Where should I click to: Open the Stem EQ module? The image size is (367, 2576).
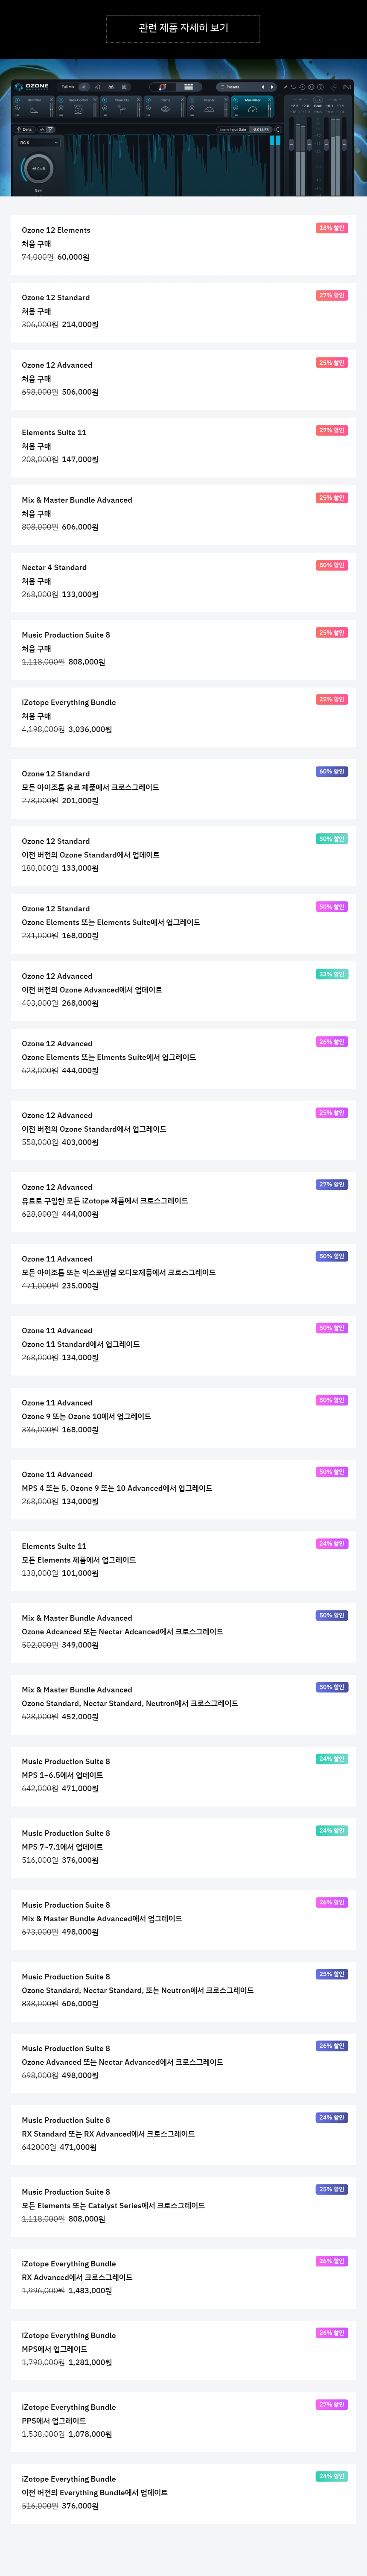click(x=122, y=109)
